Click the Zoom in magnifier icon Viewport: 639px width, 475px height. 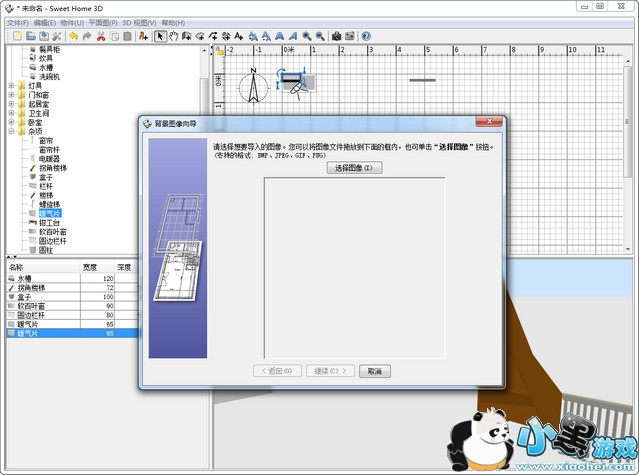click(307, 37)
